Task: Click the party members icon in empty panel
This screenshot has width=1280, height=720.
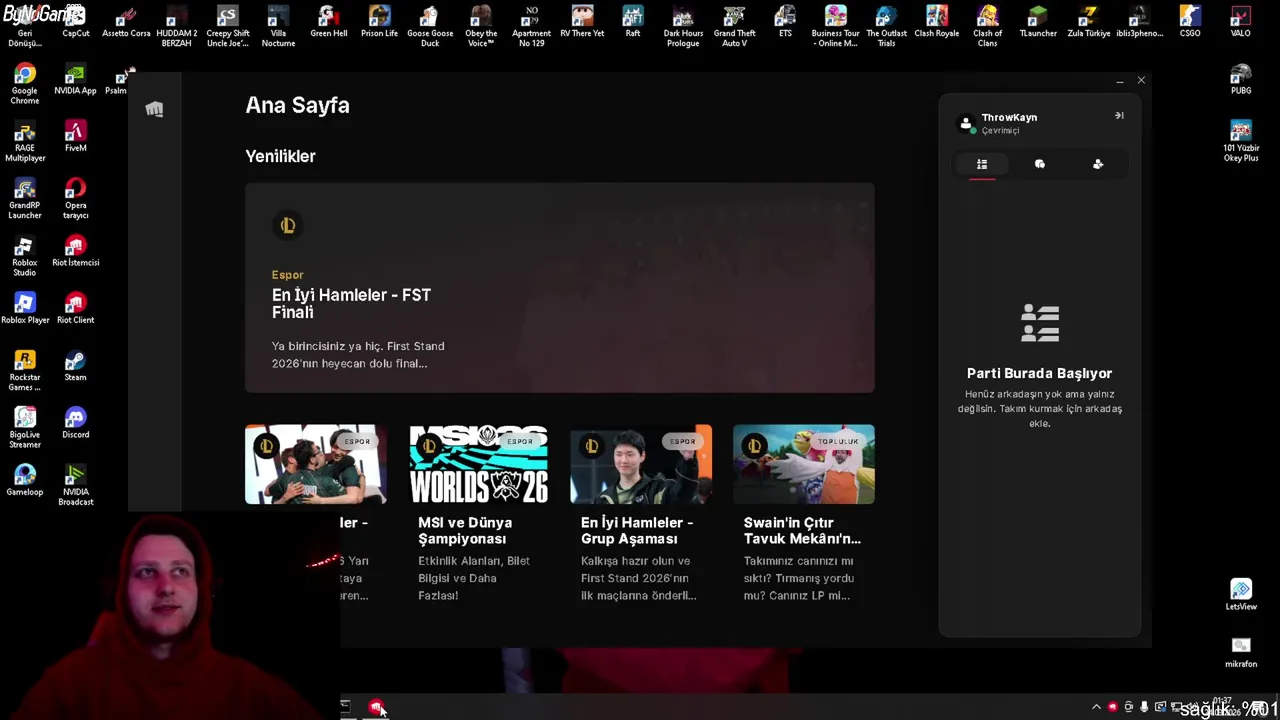Action: pos(1040,323)
